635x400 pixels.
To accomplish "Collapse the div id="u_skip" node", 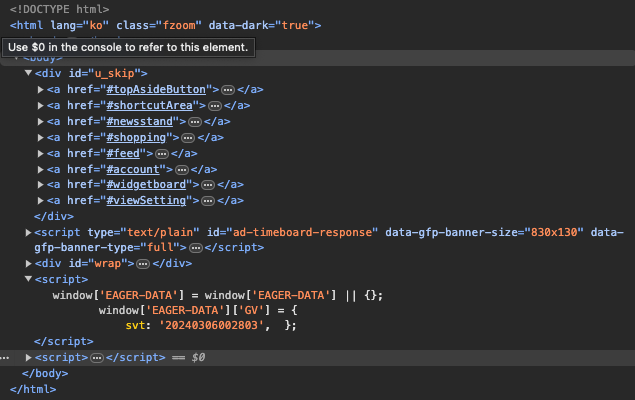I will (x=28, y=73).
